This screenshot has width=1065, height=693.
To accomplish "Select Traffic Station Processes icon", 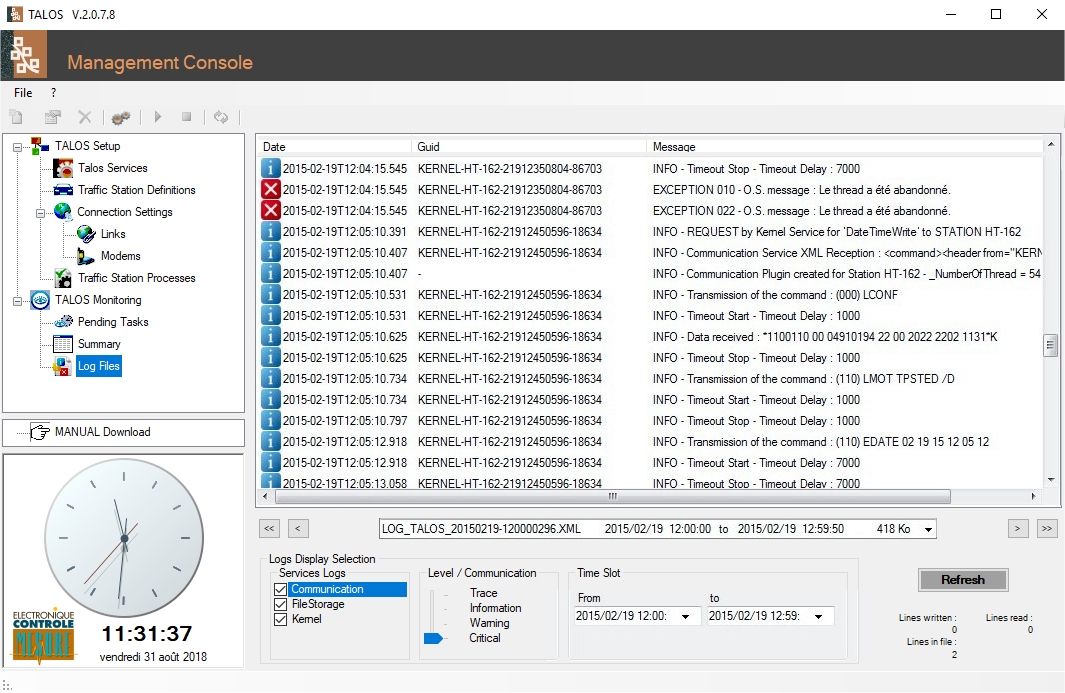I will click(63, 277).
